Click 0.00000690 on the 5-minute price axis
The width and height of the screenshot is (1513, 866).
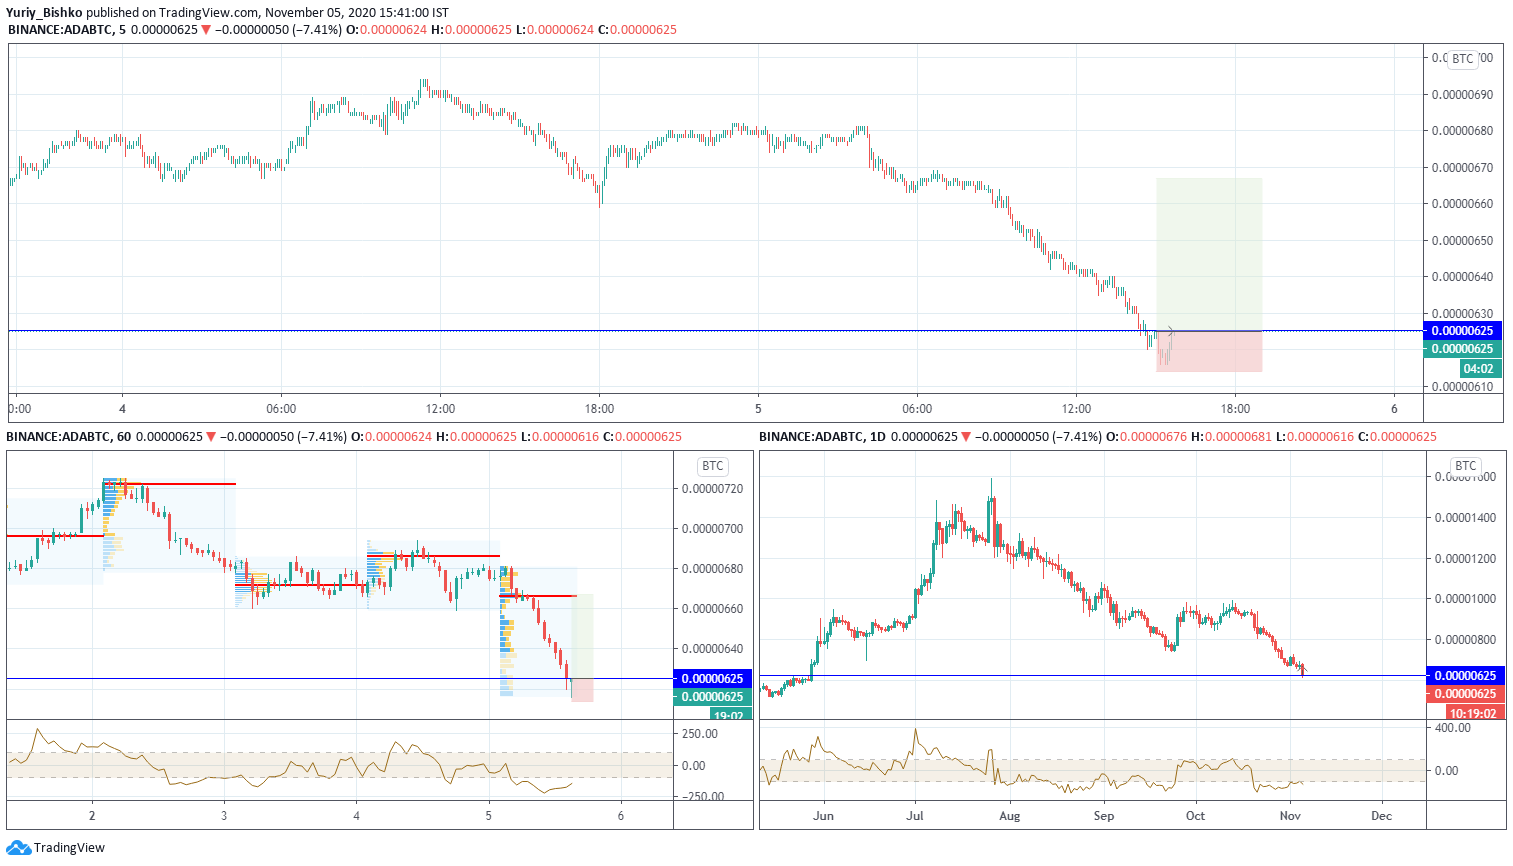coord(1463,95)
